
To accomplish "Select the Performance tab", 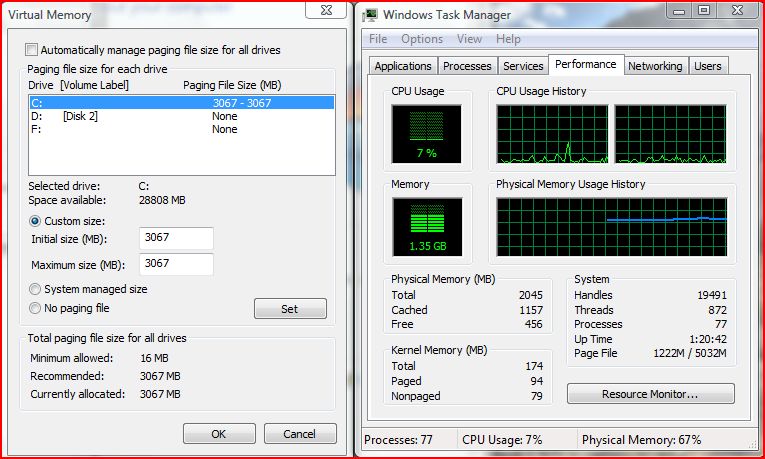I will point(585,64).
